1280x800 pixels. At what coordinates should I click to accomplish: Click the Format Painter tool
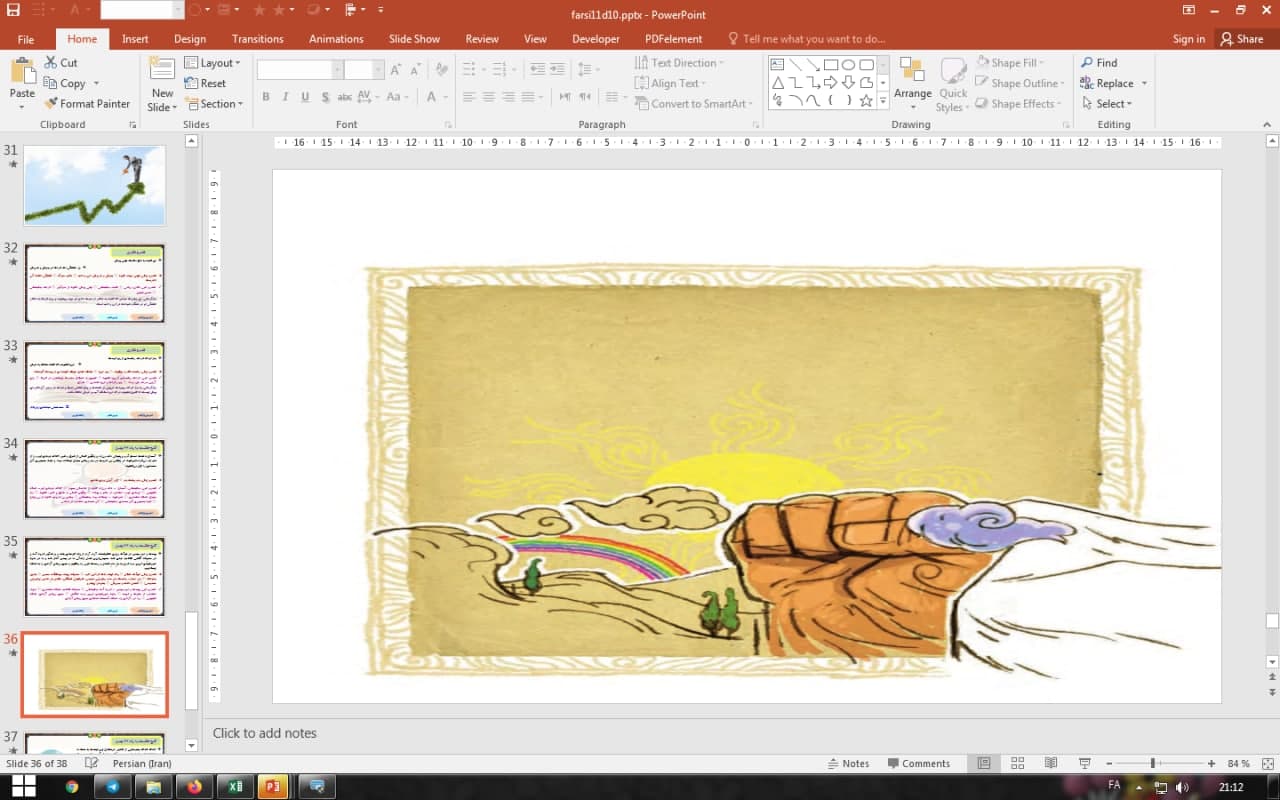tap(86, 104)
